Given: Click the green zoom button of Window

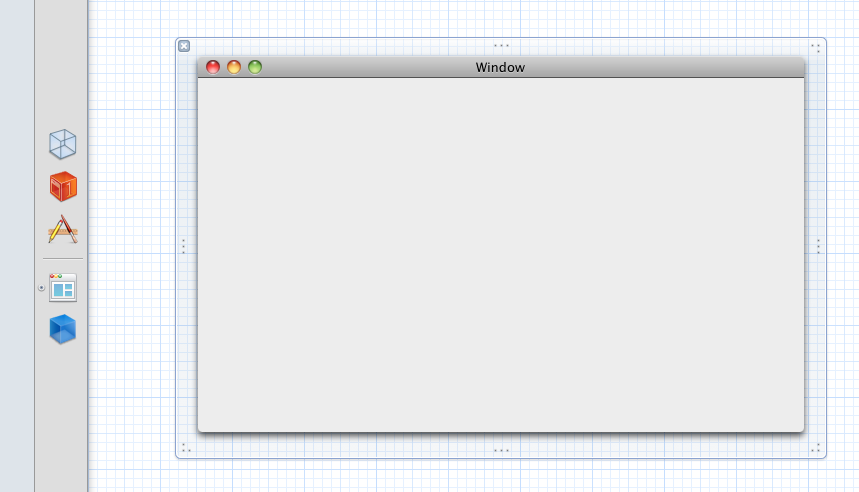Looking at the screenshot, I should 255,67.
